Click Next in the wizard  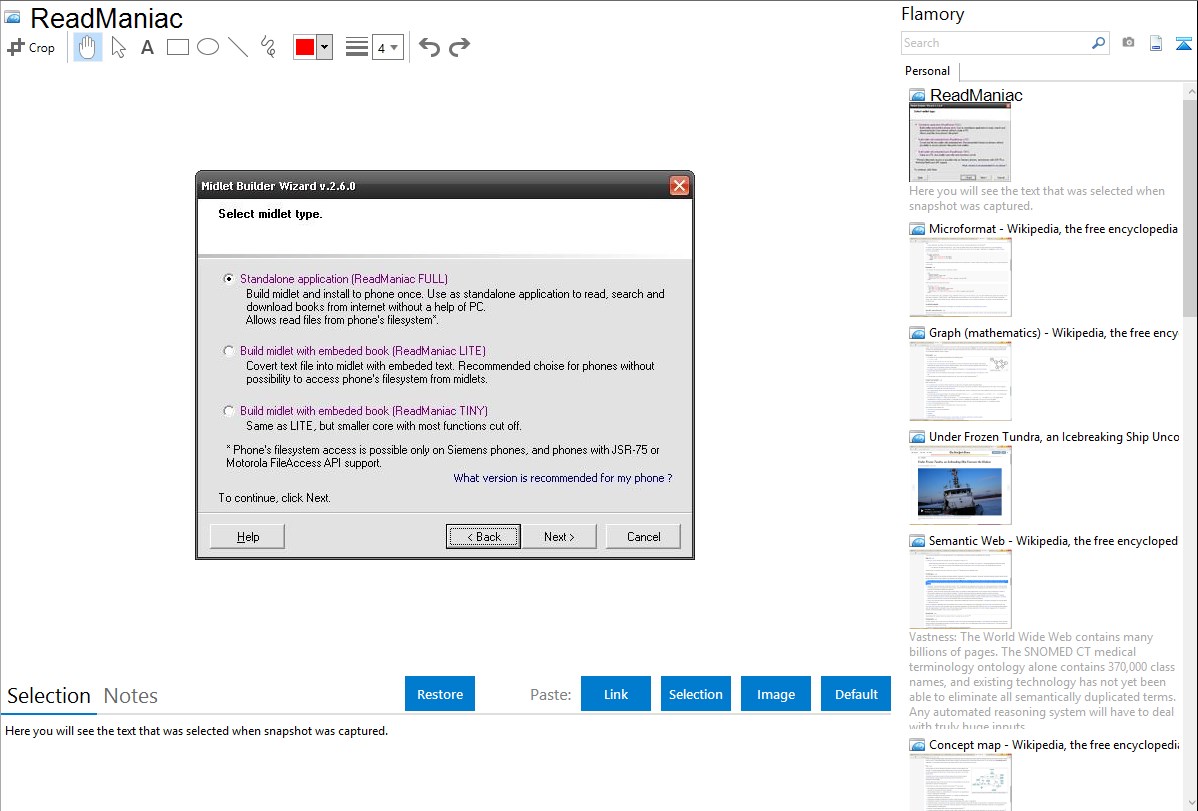[x=559, y=537]
